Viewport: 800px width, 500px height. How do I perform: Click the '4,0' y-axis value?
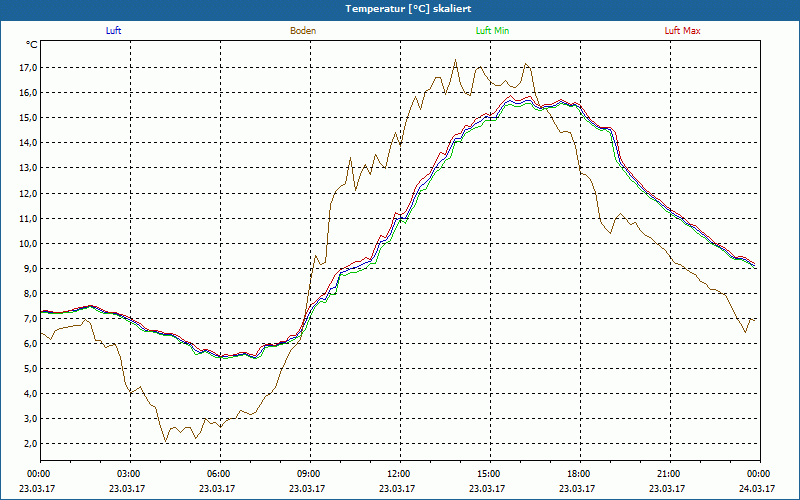tap(31, 393)
